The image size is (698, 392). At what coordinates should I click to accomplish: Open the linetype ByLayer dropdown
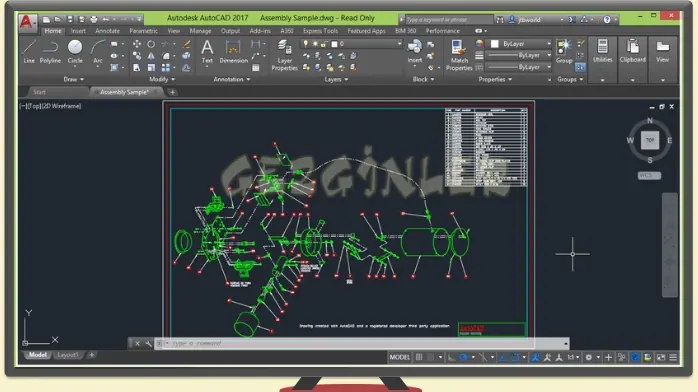[x=519, y=67]
